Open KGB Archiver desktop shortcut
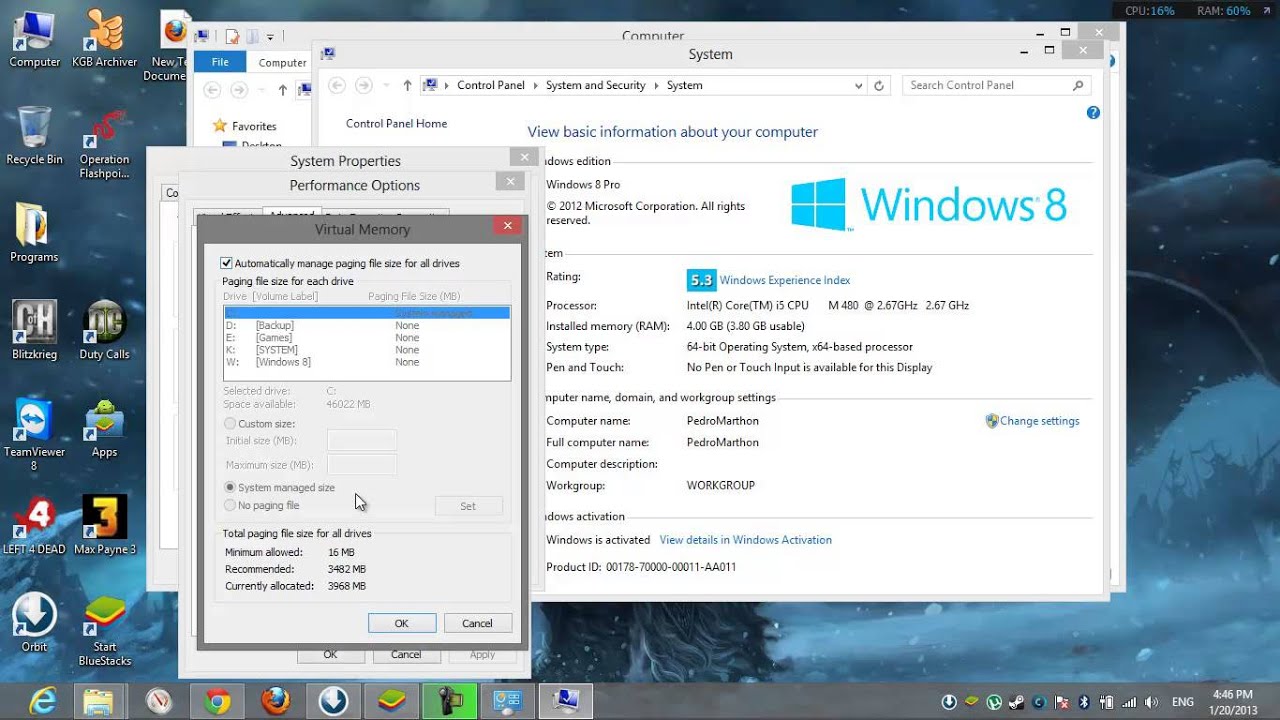 104,38
